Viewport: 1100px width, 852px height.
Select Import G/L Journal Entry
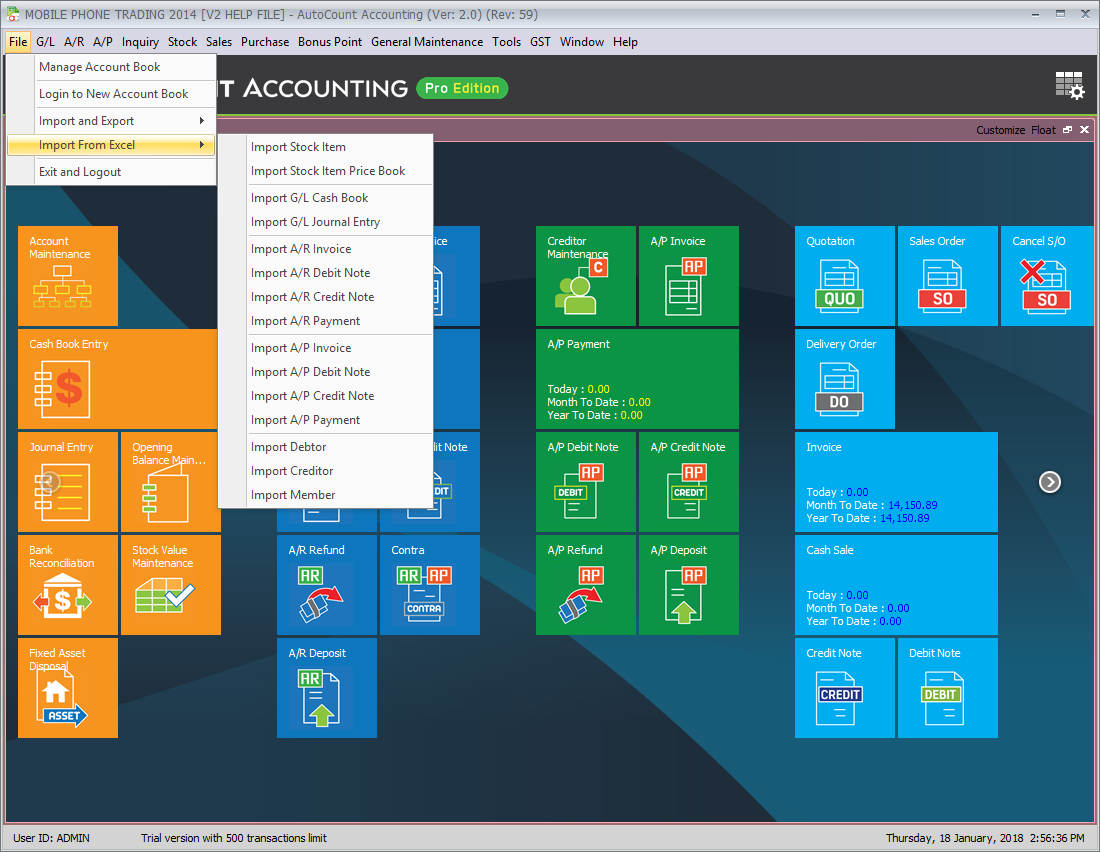pyautogui.click(x=326, y=222)
